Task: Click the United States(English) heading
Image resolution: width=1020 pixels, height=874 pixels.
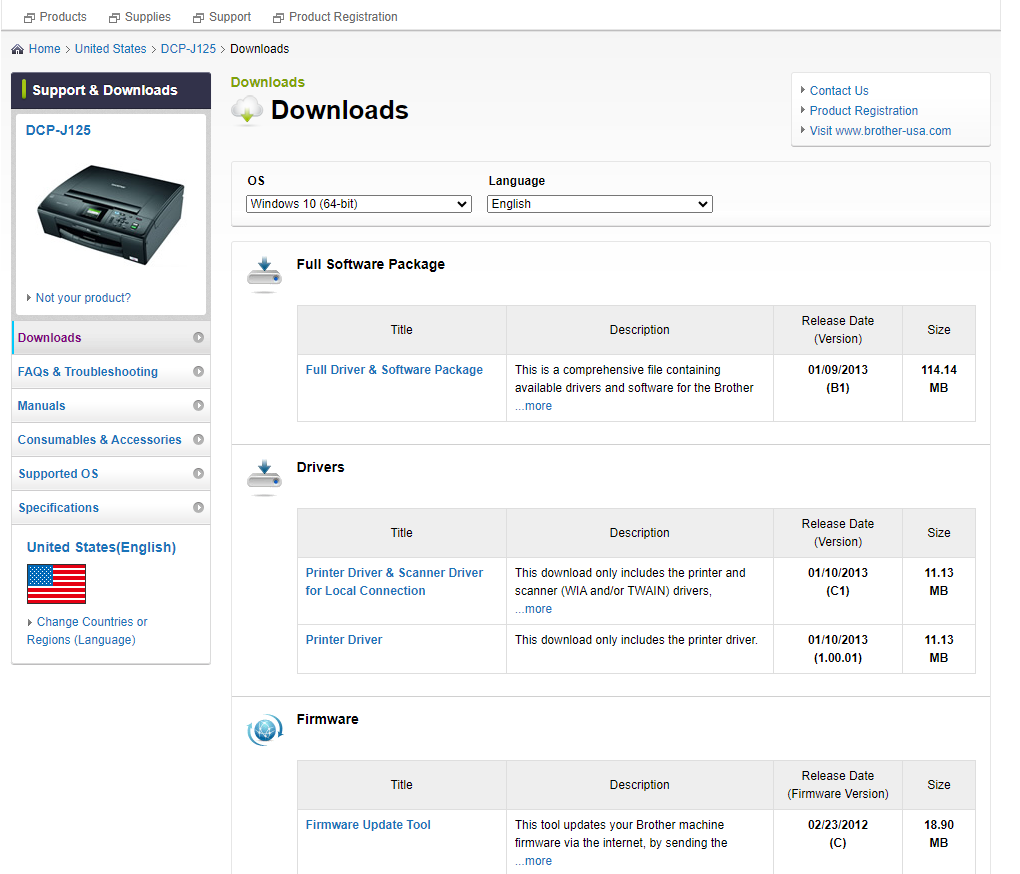Action: [x=101, y=547]
